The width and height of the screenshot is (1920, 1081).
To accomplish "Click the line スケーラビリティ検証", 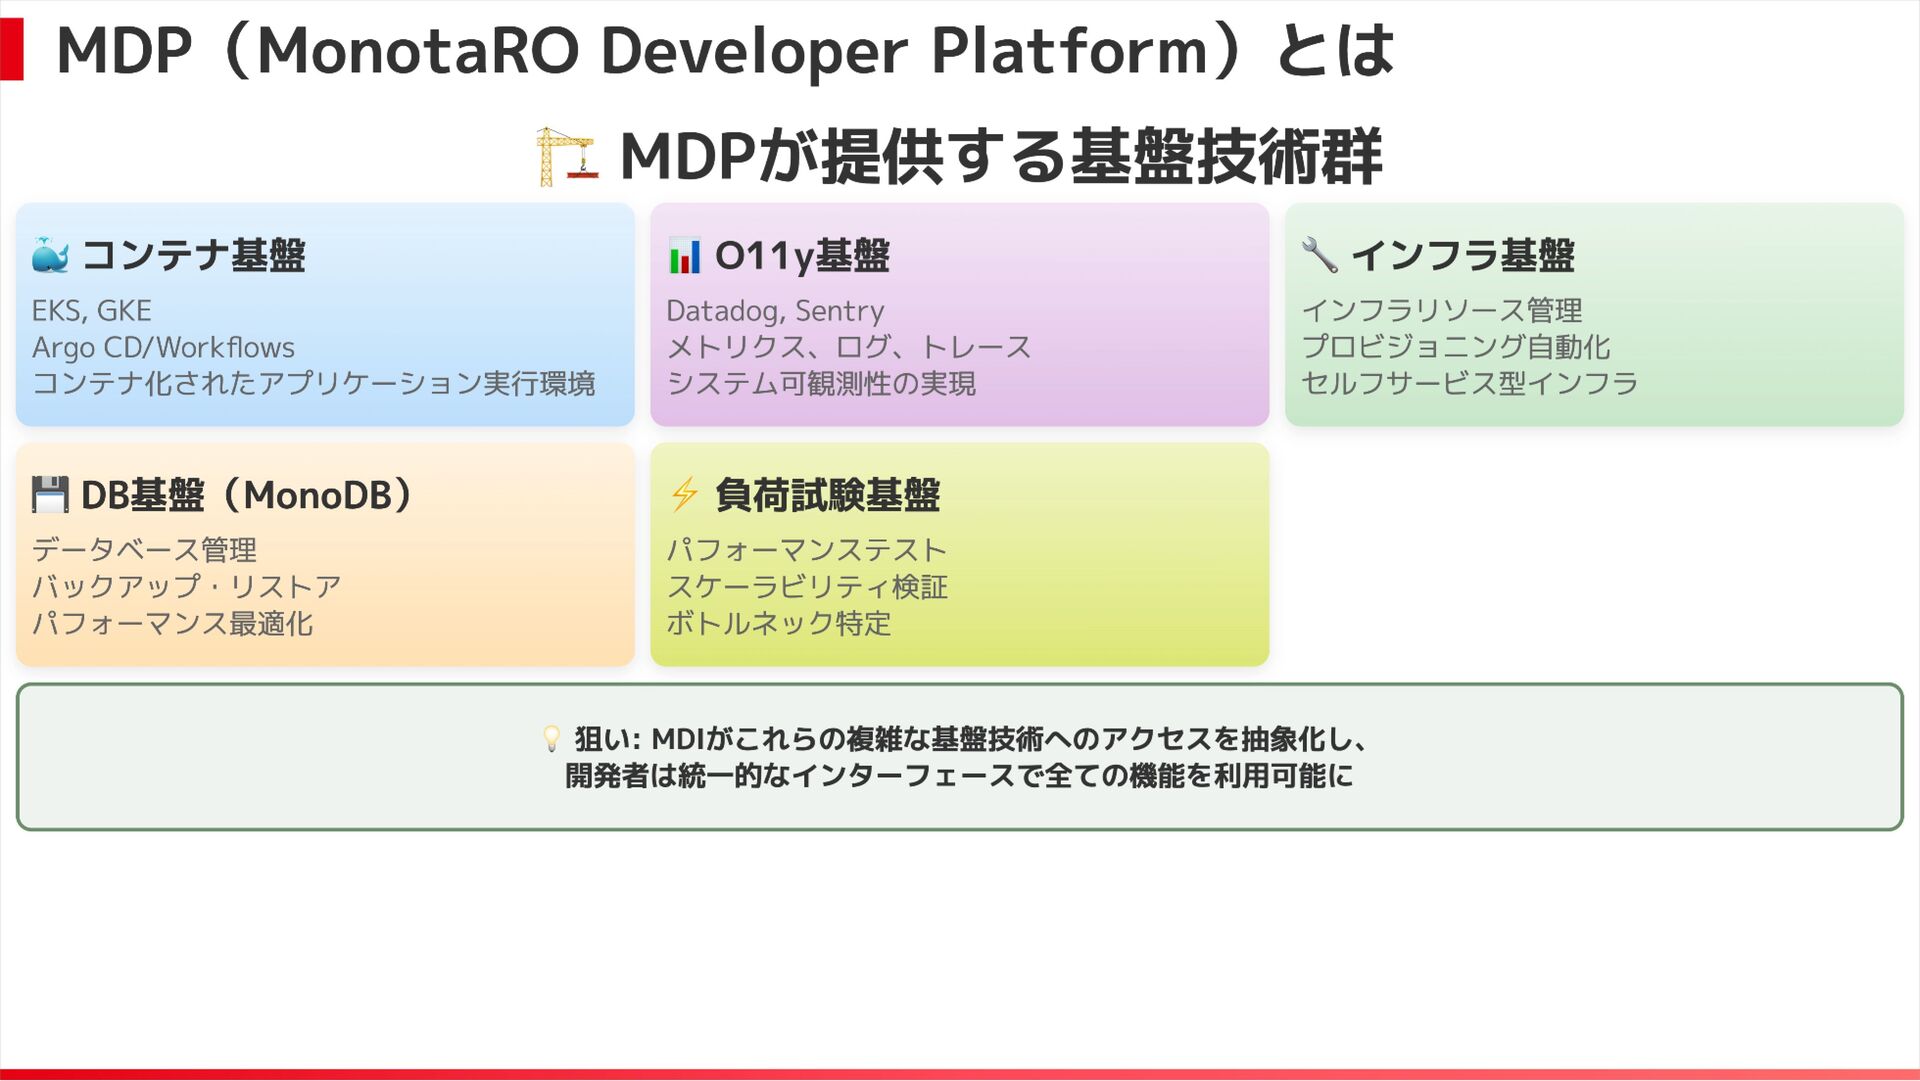I will coord(806,587).
